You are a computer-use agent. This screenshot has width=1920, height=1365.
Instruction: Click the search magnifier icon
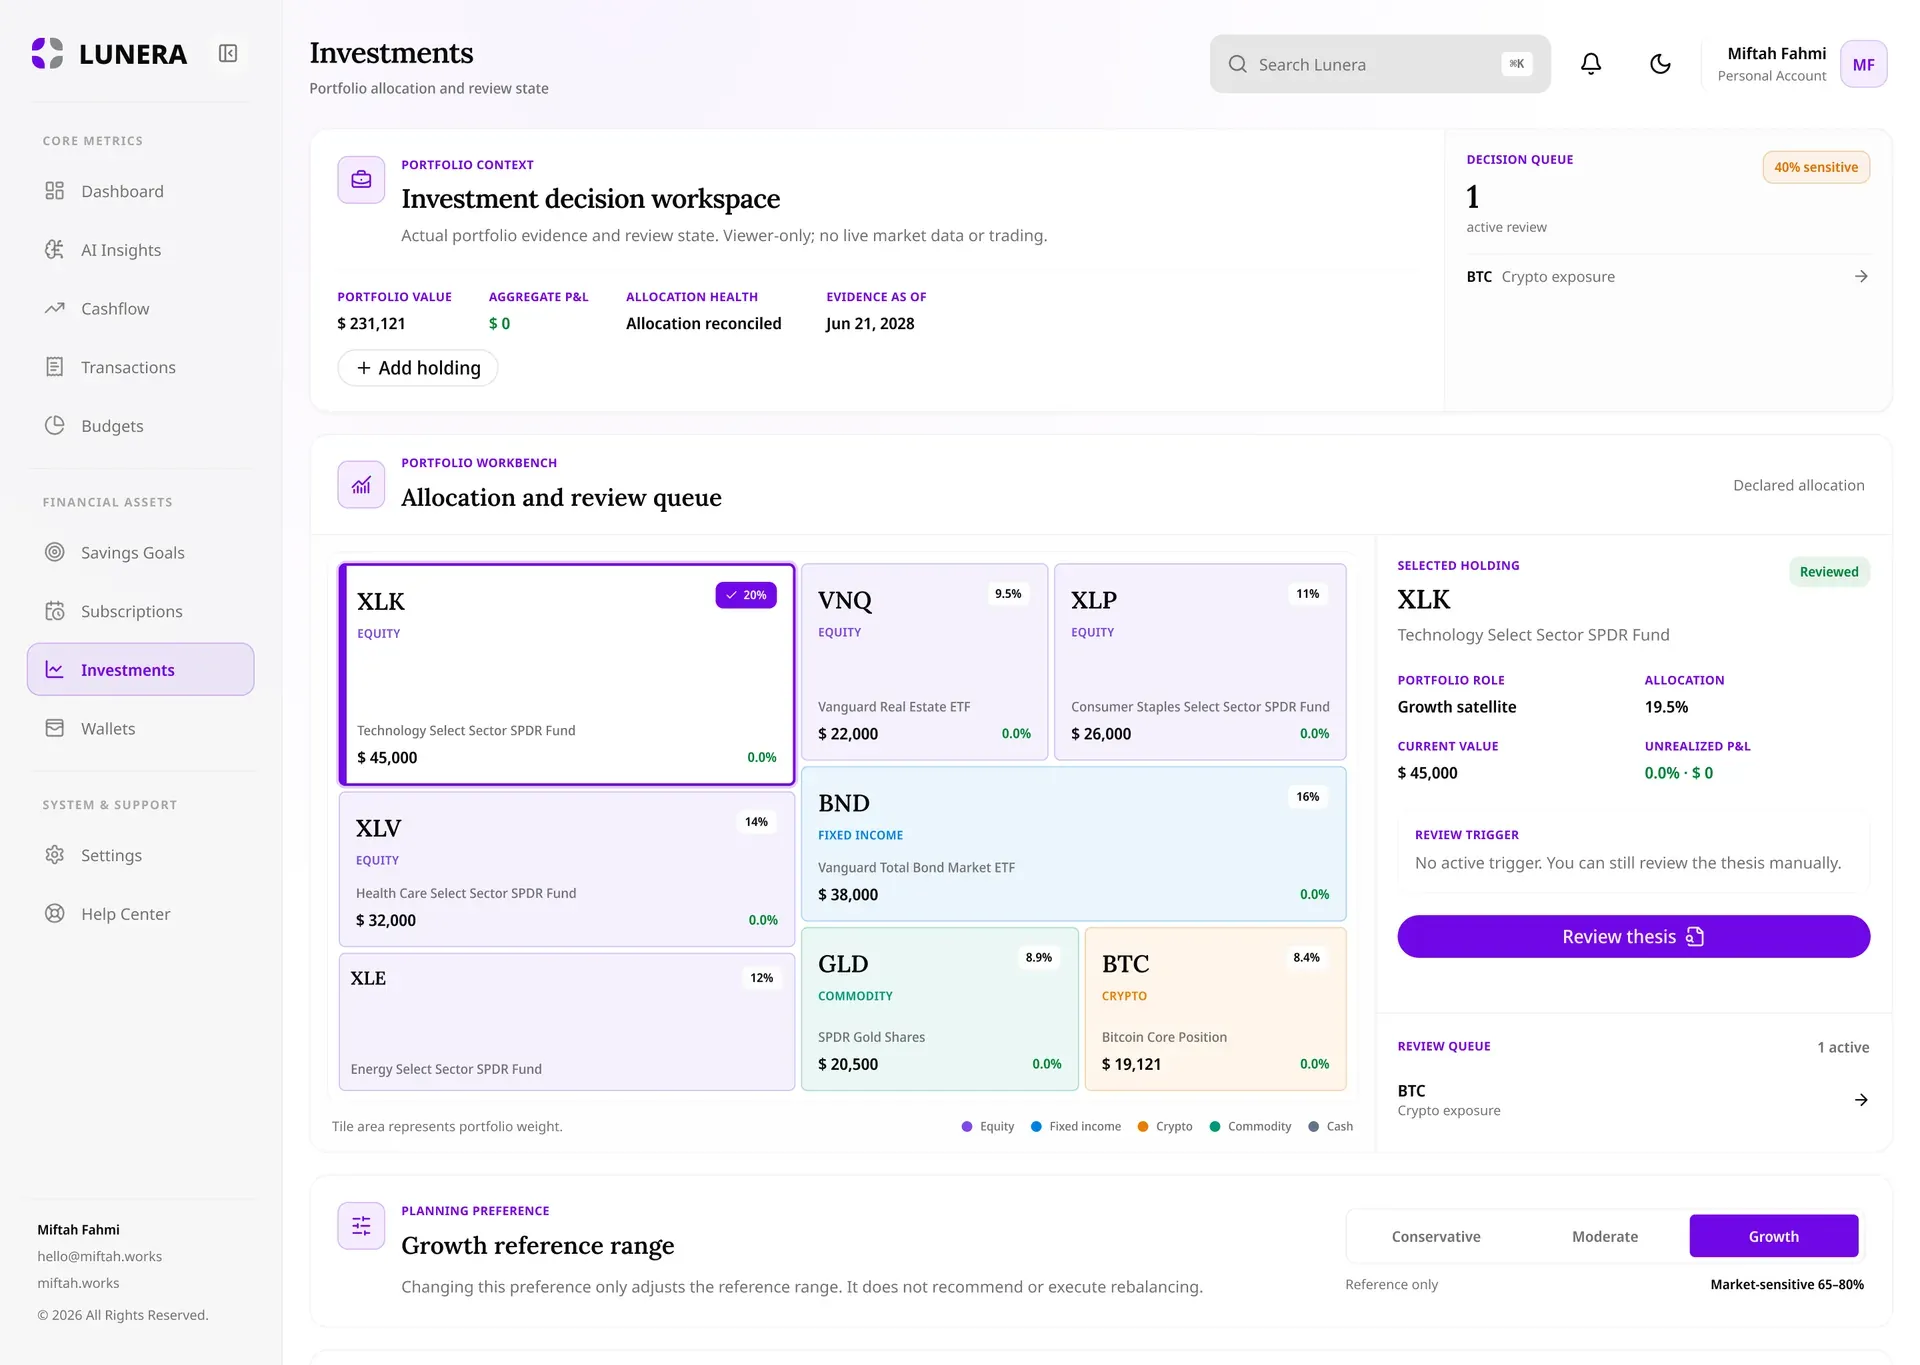pyautogui.click(x=1238, y=64)
